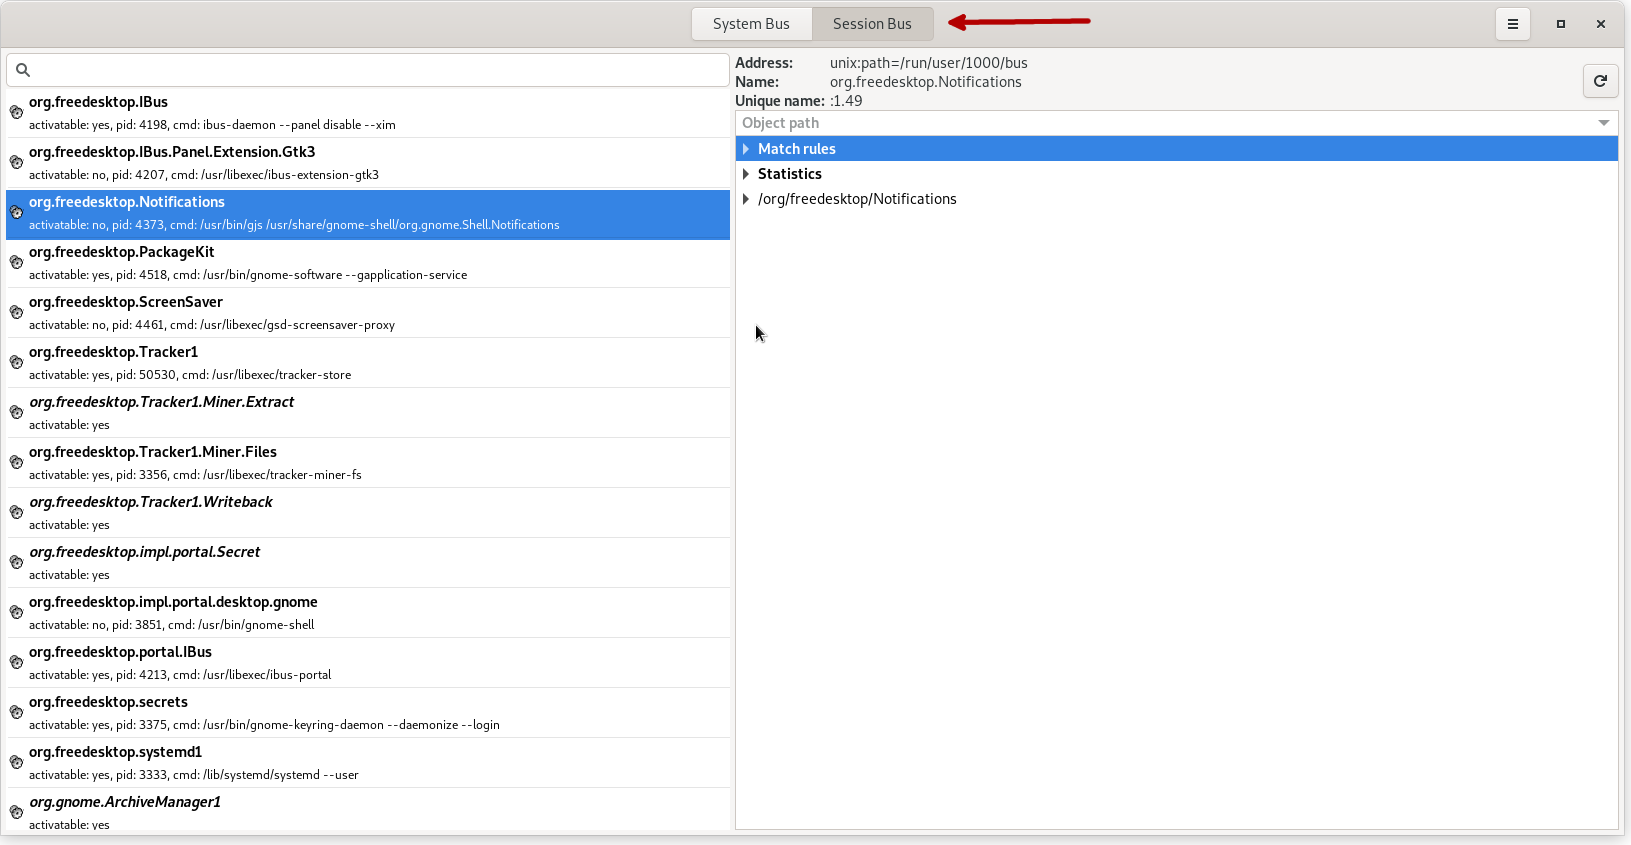
Task: Click the tracker-miner-fs command details line
Action: click(195, 475)
